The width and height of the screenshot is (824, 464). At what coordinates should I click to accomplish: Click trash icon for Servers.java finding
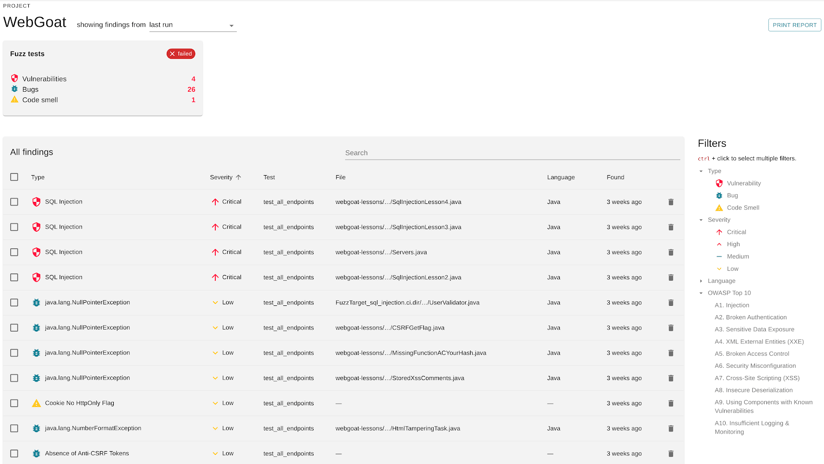click(x=671, y=252)
